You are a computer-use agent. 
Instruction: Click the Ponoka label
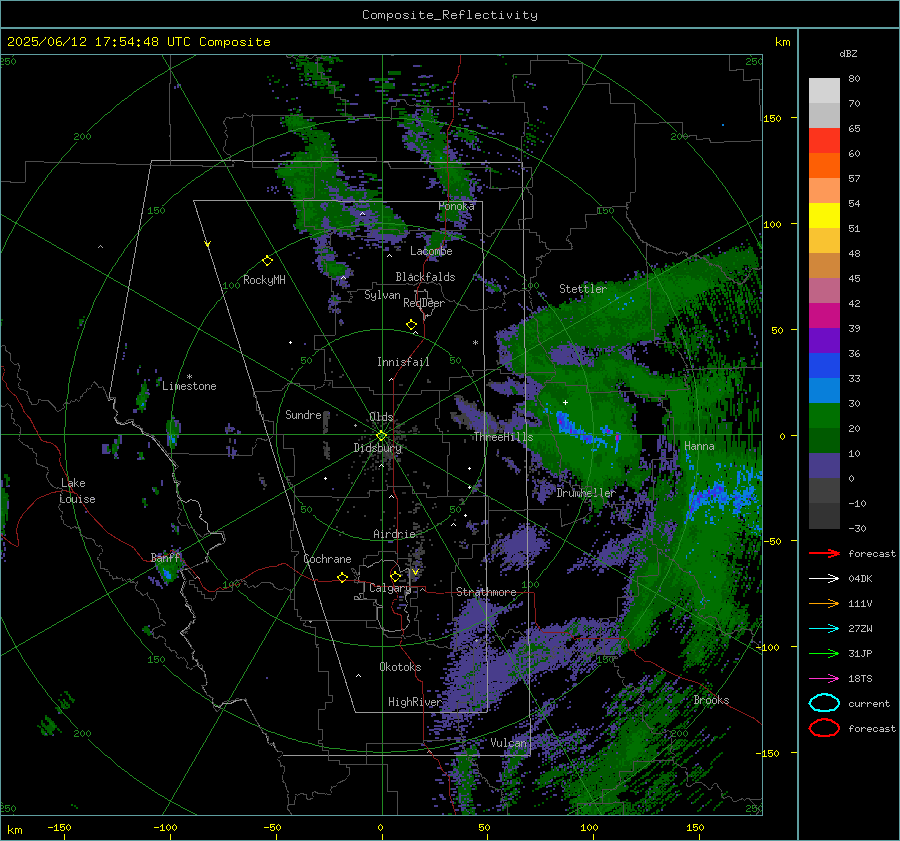(x=456, y=206)
